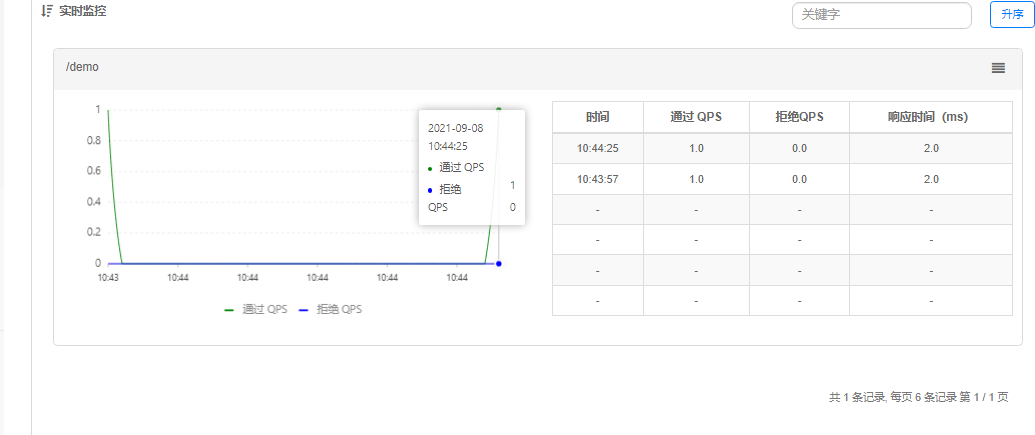Viewport: 1035px width, 435px height.
Task: Select the 响应时间 (ms) column header
Action: click(931, 117)
